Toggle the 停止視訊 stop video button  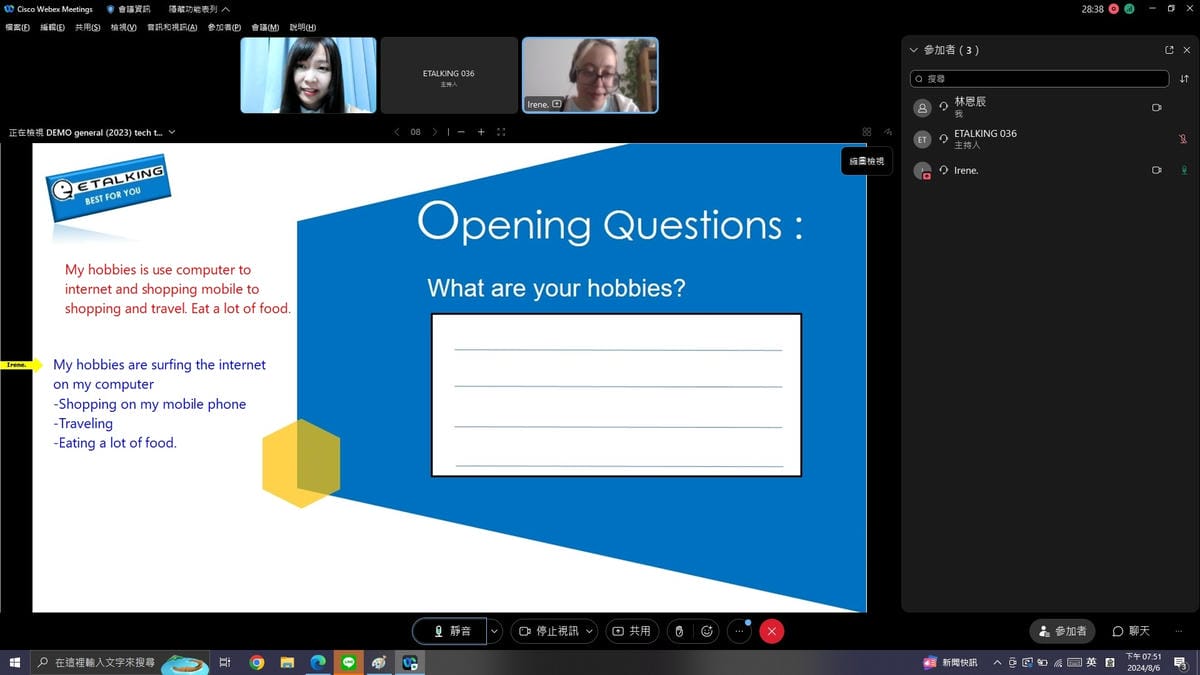point(549,631)
